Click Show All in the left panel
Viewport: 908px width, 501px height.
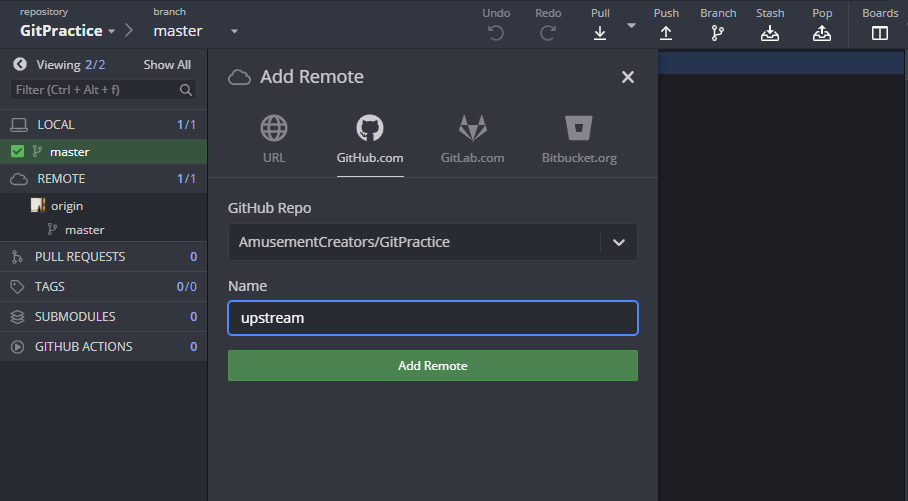click(x=167, y=65)
